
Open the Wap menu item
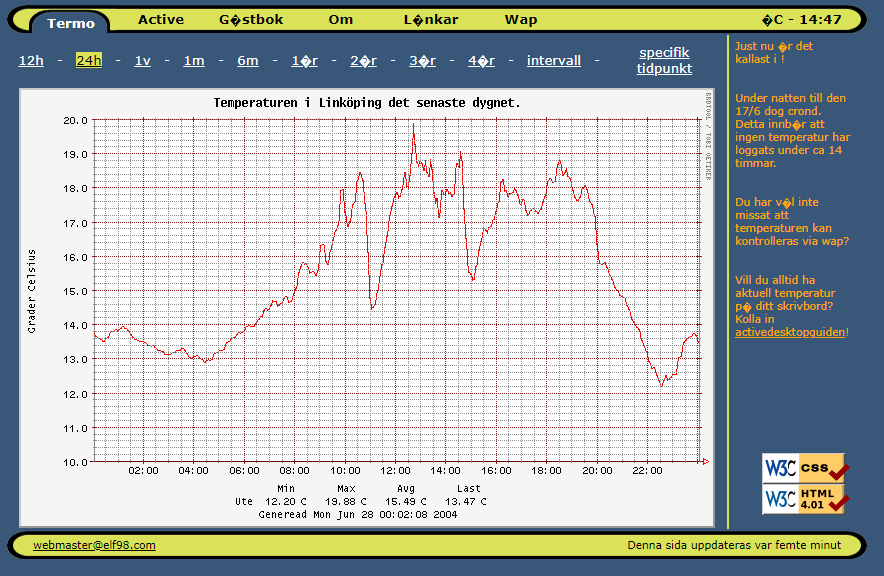click(521, 20)
